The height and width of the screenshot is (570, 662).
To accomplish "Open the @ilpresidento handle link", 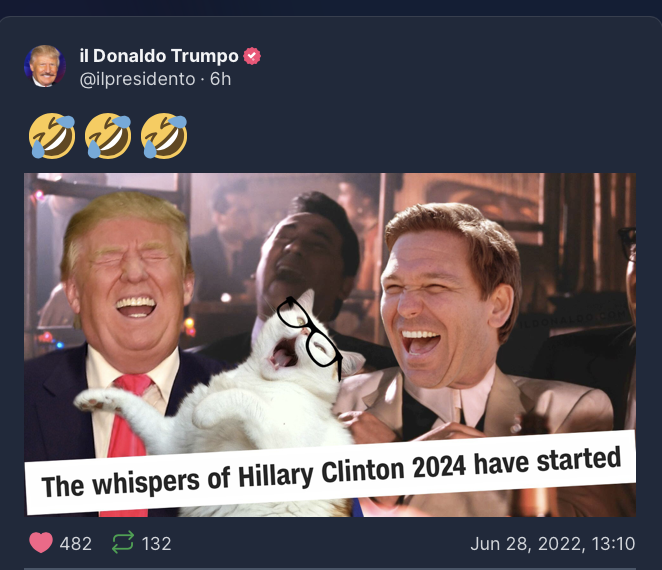I will (137, 79).
